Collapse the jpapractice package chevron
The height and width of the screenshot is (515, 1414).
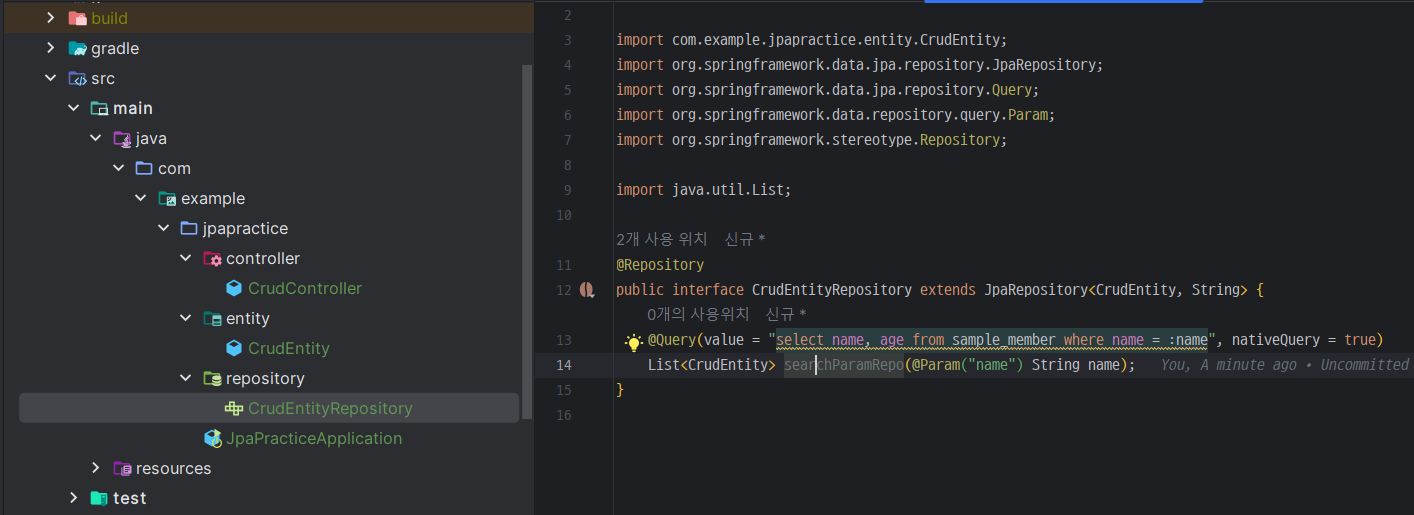pos(162,228)
